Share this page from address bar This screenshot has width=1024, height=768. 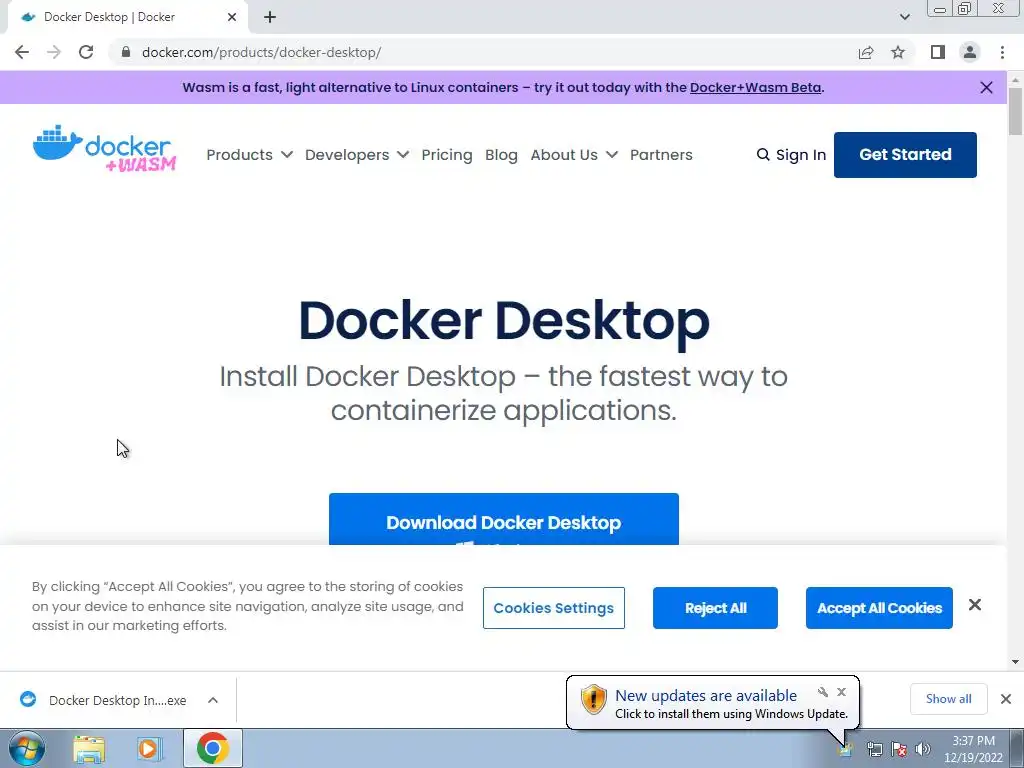click(x=866, y=52)
